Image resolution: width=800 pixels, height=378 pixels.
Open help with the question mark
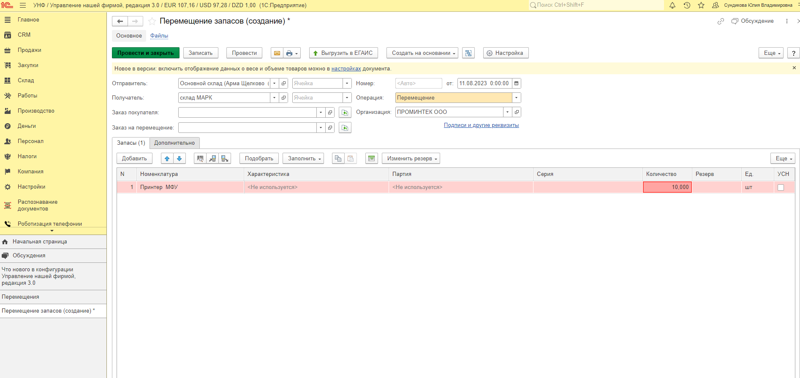(x=793, y=53)
